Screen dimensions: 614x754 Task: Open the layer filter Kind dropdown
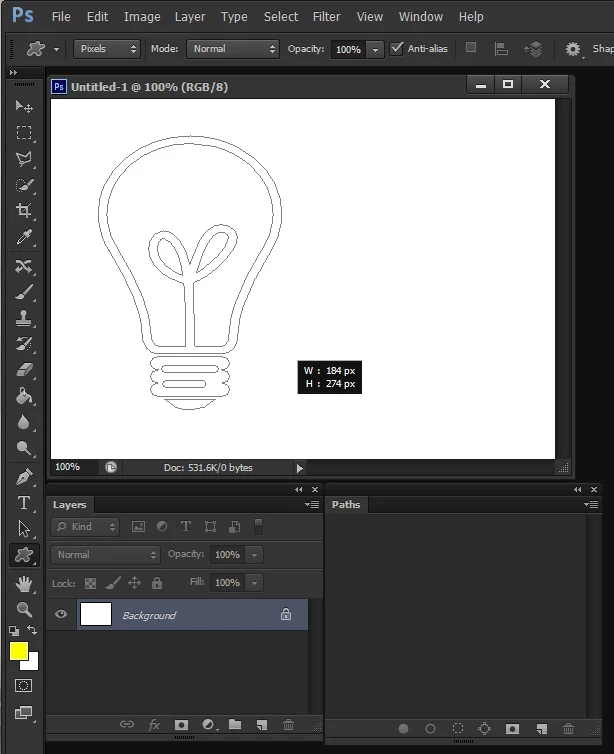point(85,527)
